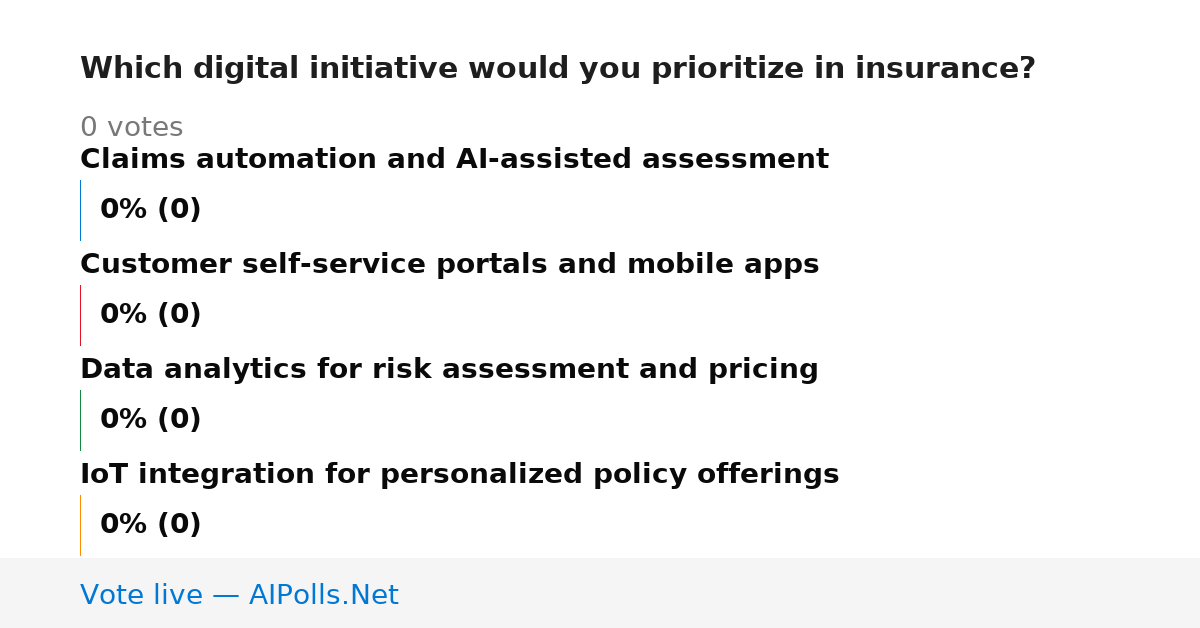Click the orange result bar for IoT integration
This screenshot has height=628, width=1200.
pyautogui.click(x=80, y=525)
